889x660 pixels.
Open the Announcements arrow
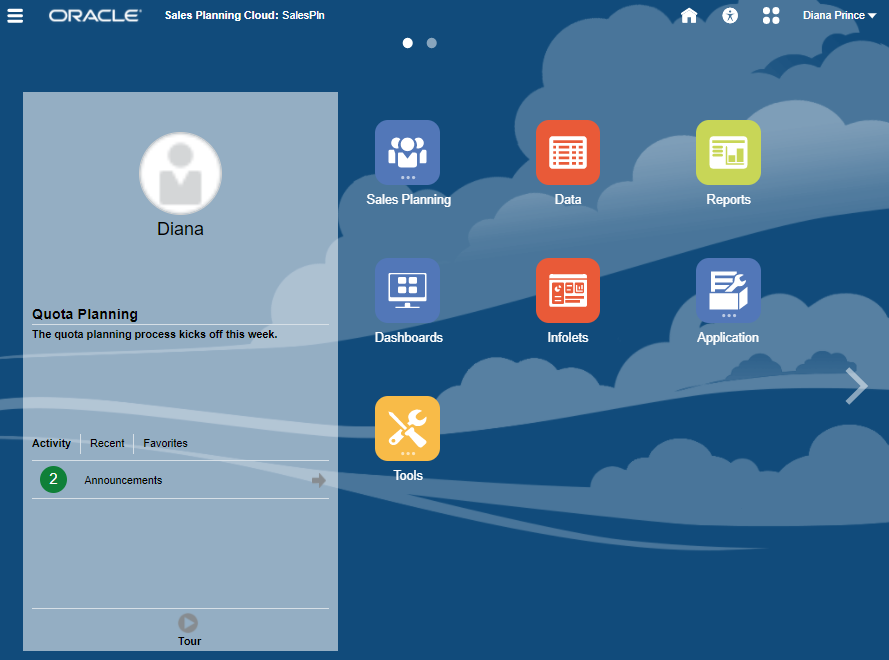[318, 480]
